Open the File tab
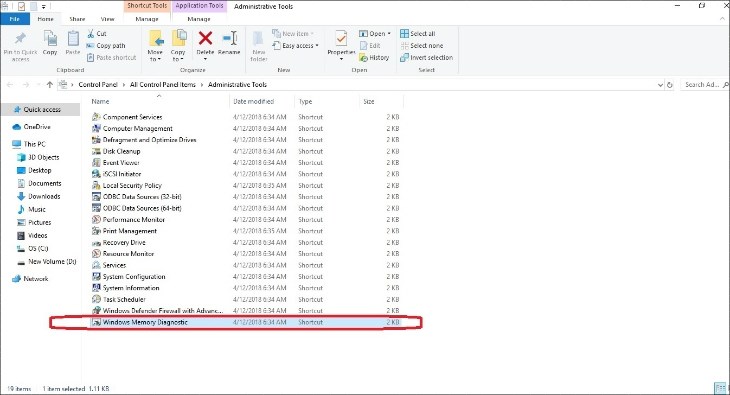The image size is (730, 395). tap(15, 19)
